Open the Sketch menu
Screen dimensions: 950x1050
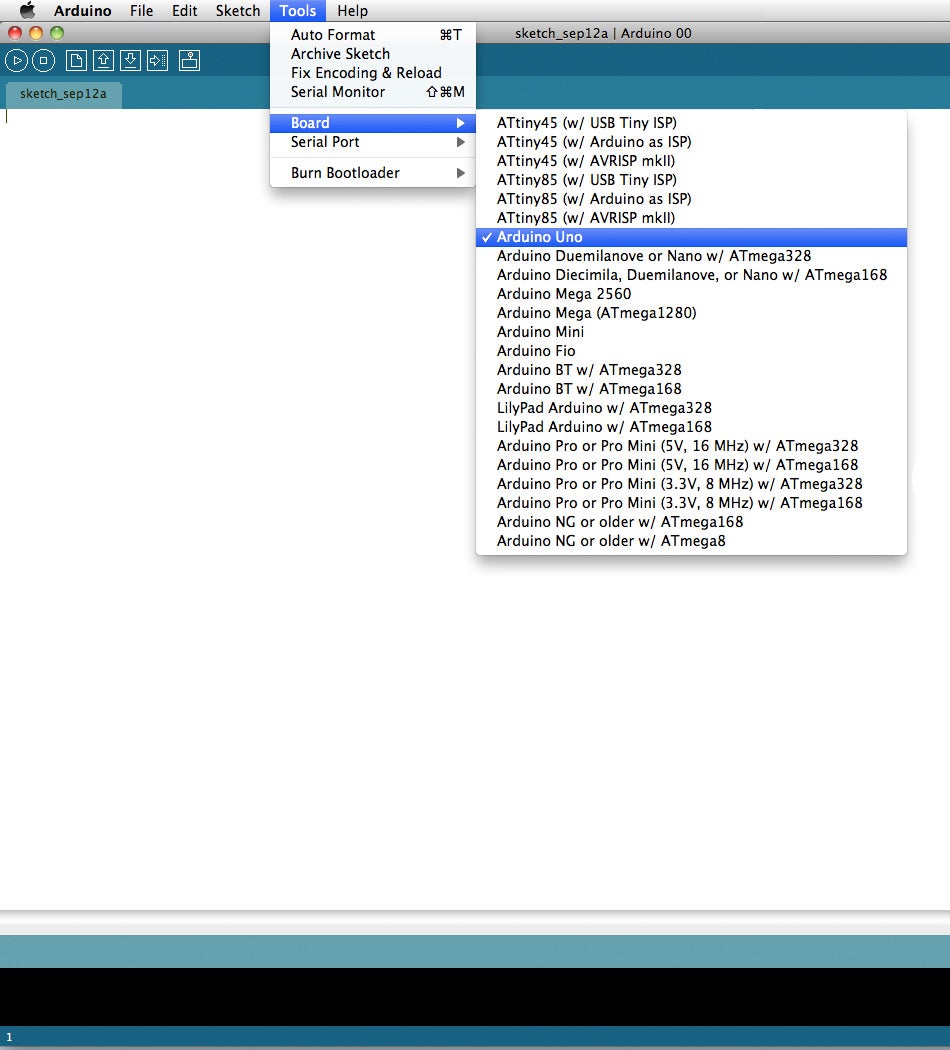(238, 11)
